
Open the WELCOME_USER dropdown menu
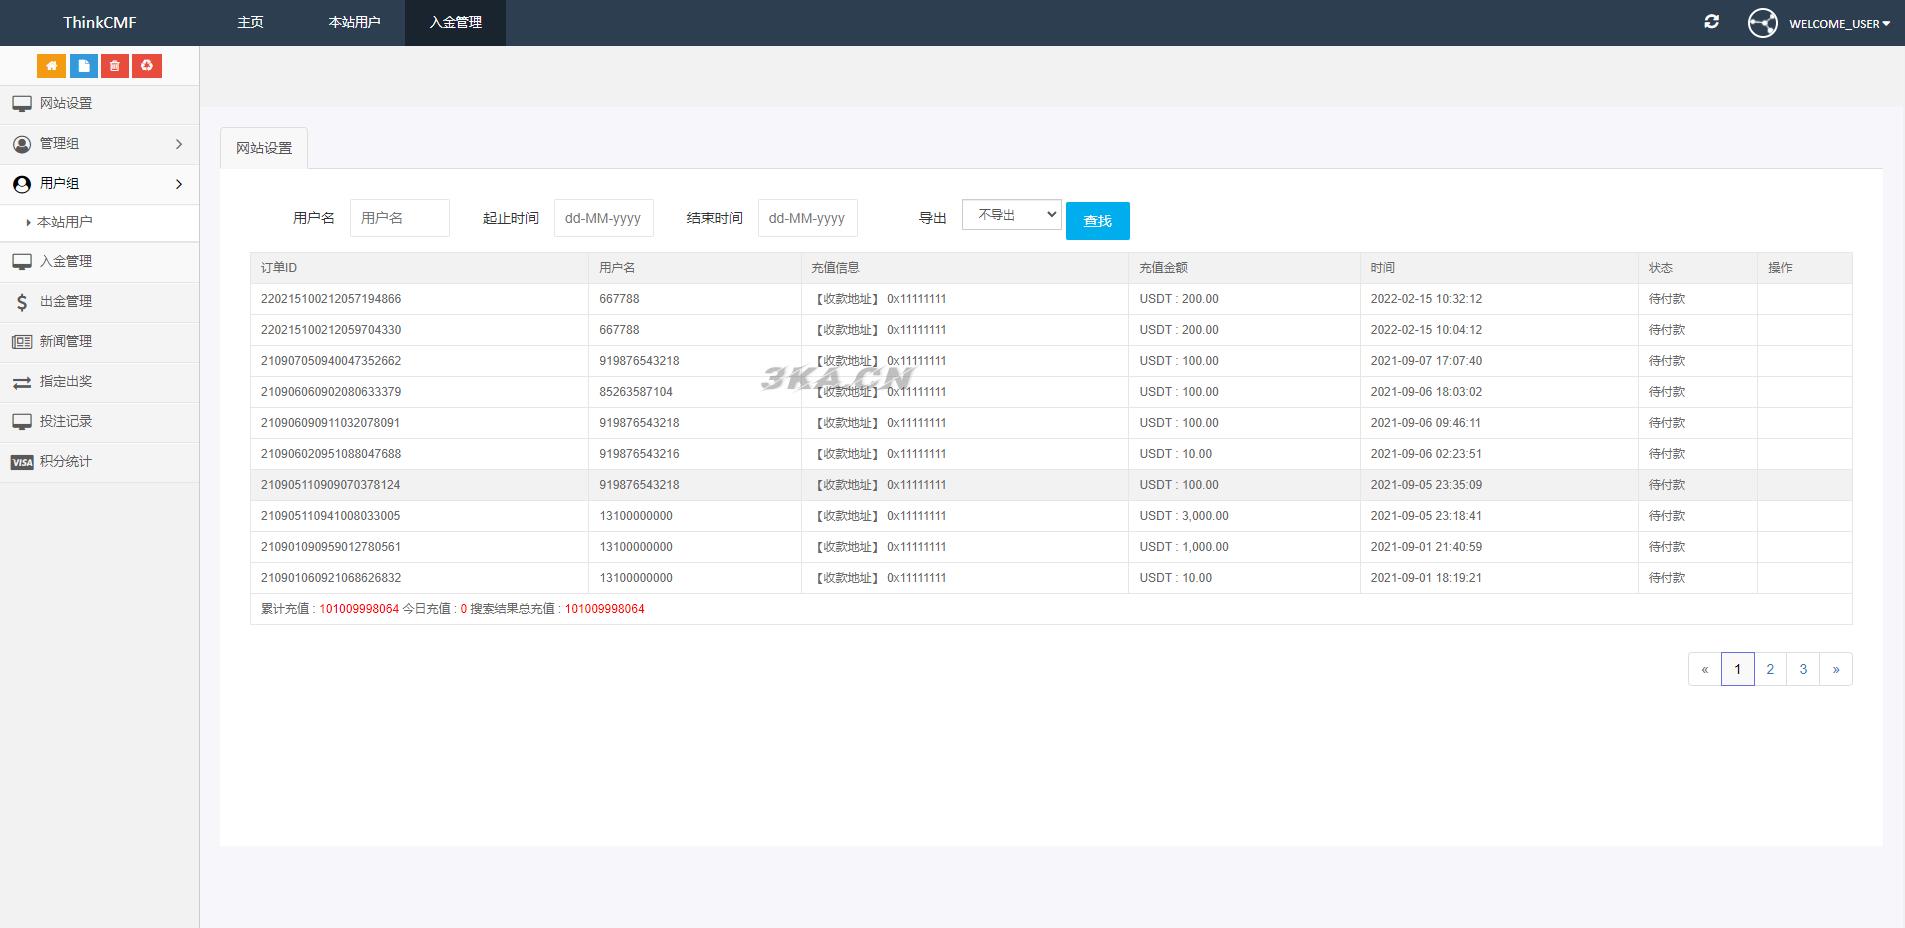(1839, 23)
